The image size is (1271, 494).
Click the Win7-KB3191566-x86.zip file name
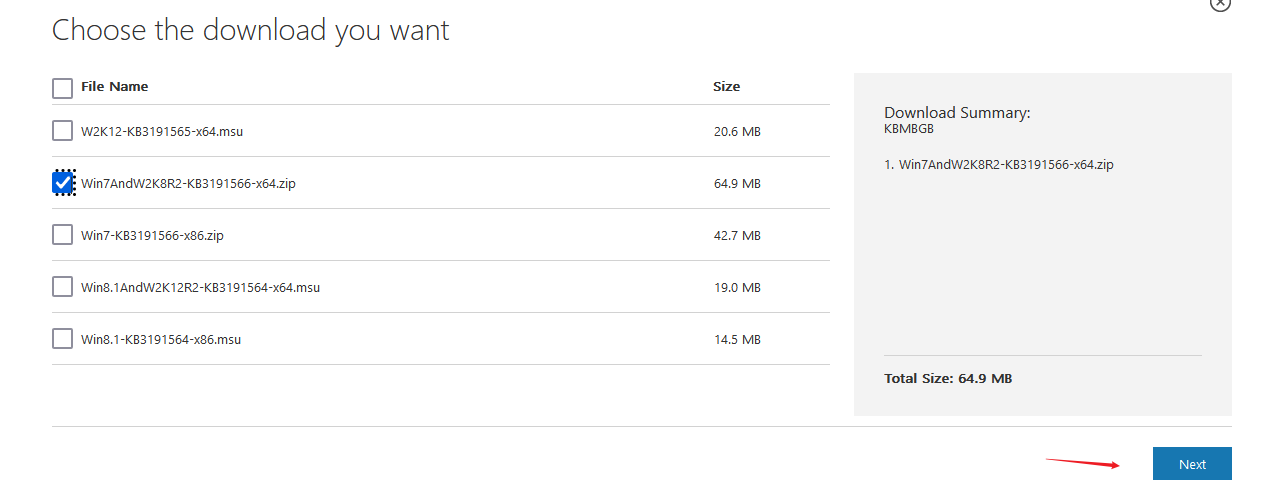point(152,235)
